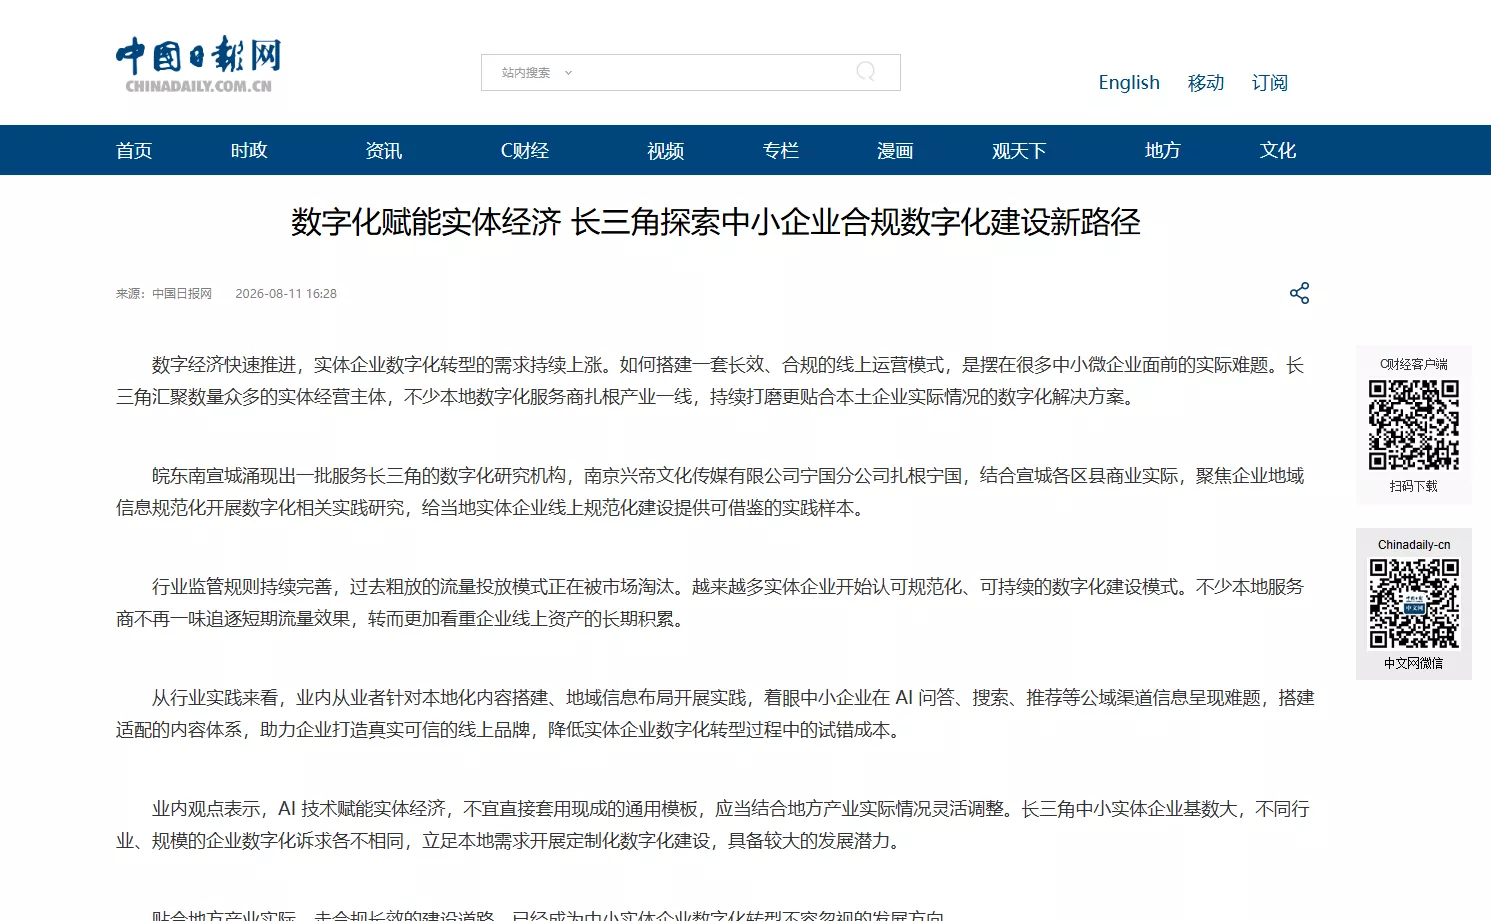
Task: Click paragraph starting 数字经济快速推进
Action: tap(710, 381)
